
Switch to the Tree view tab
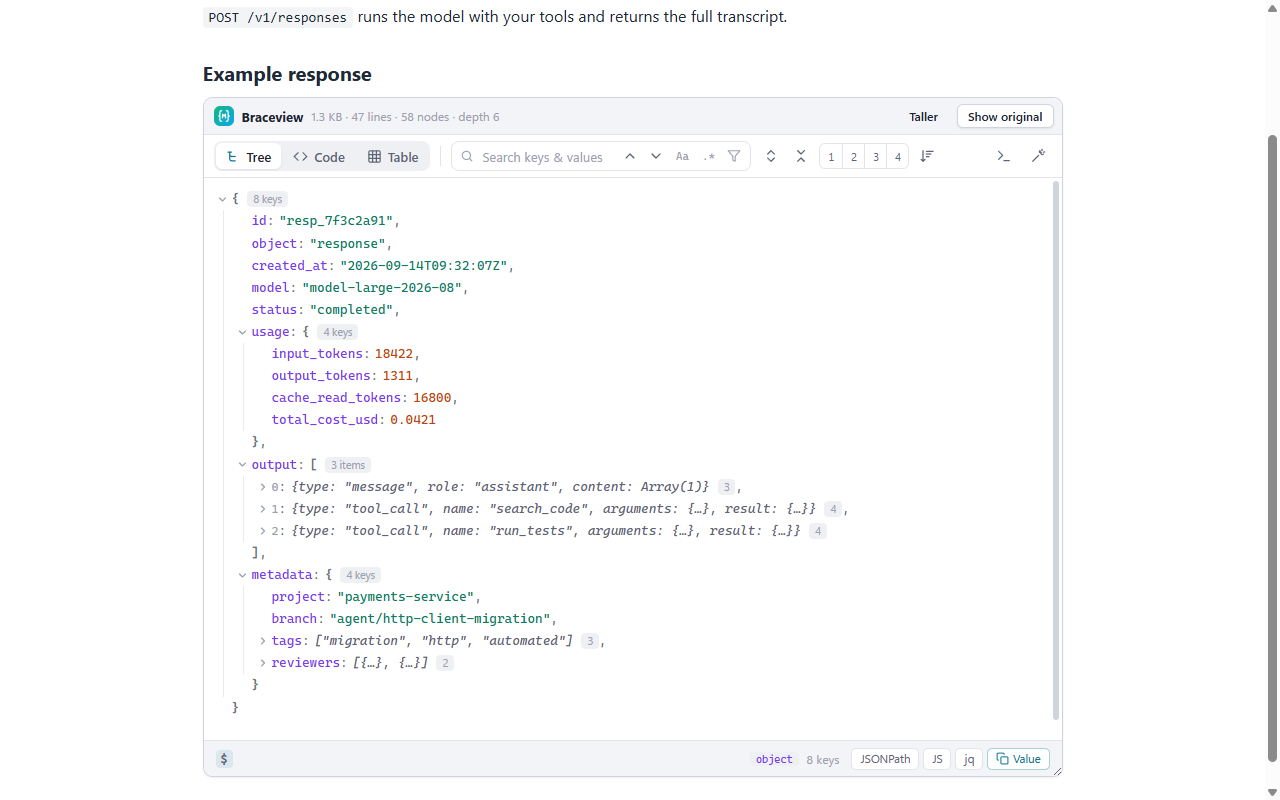(249, 157)
